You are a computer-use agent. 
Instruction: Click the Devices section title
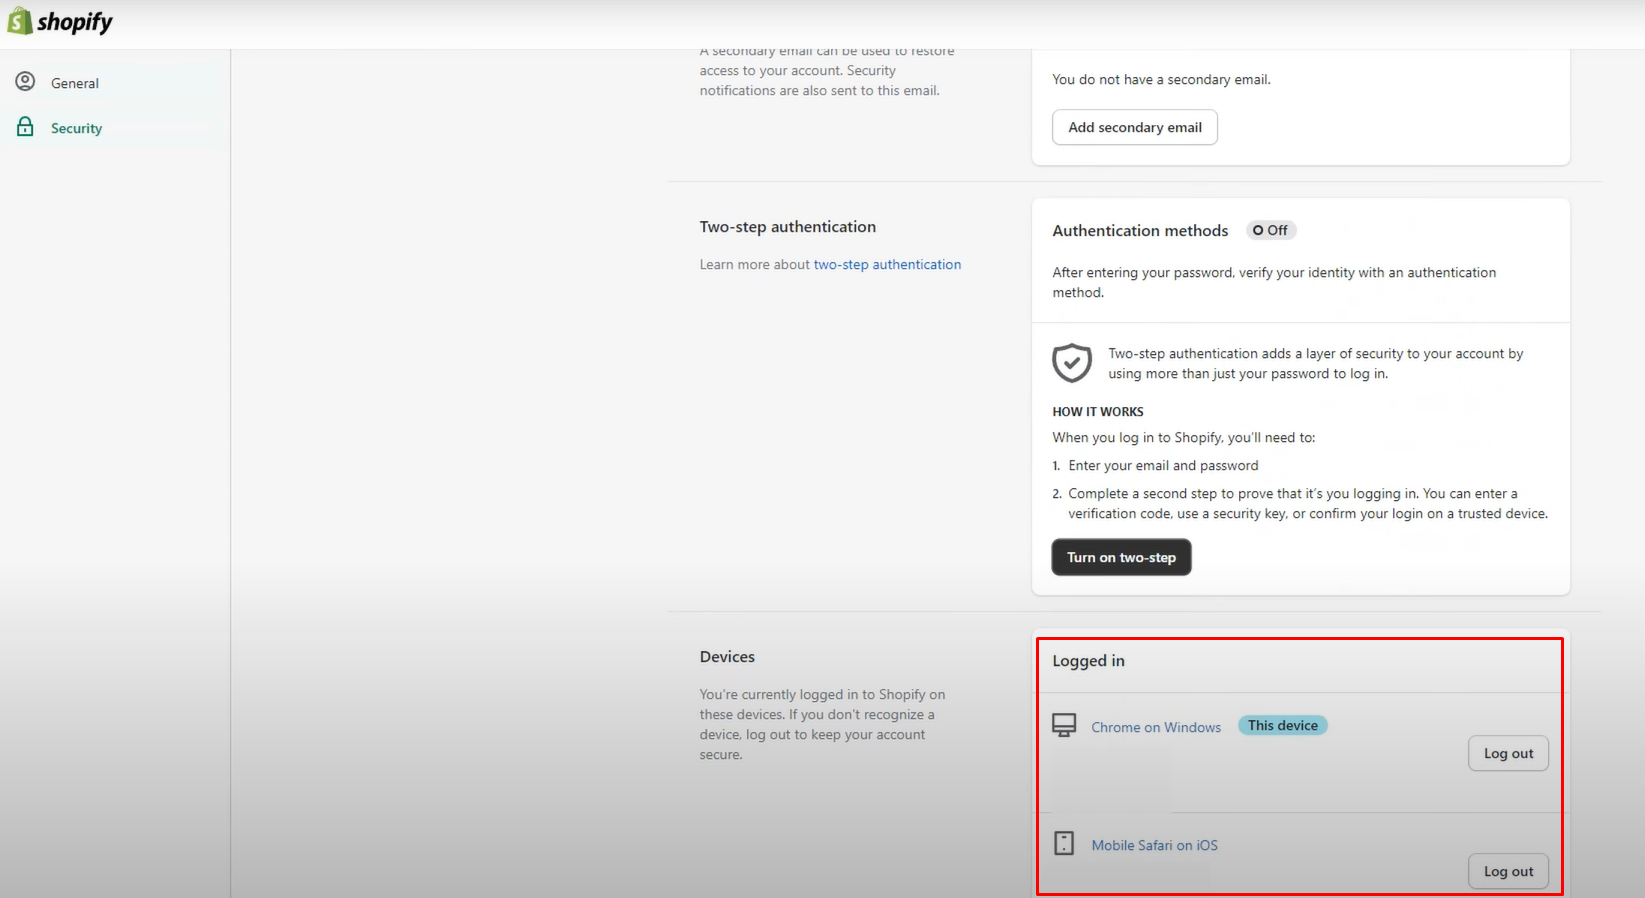(727, 657)
